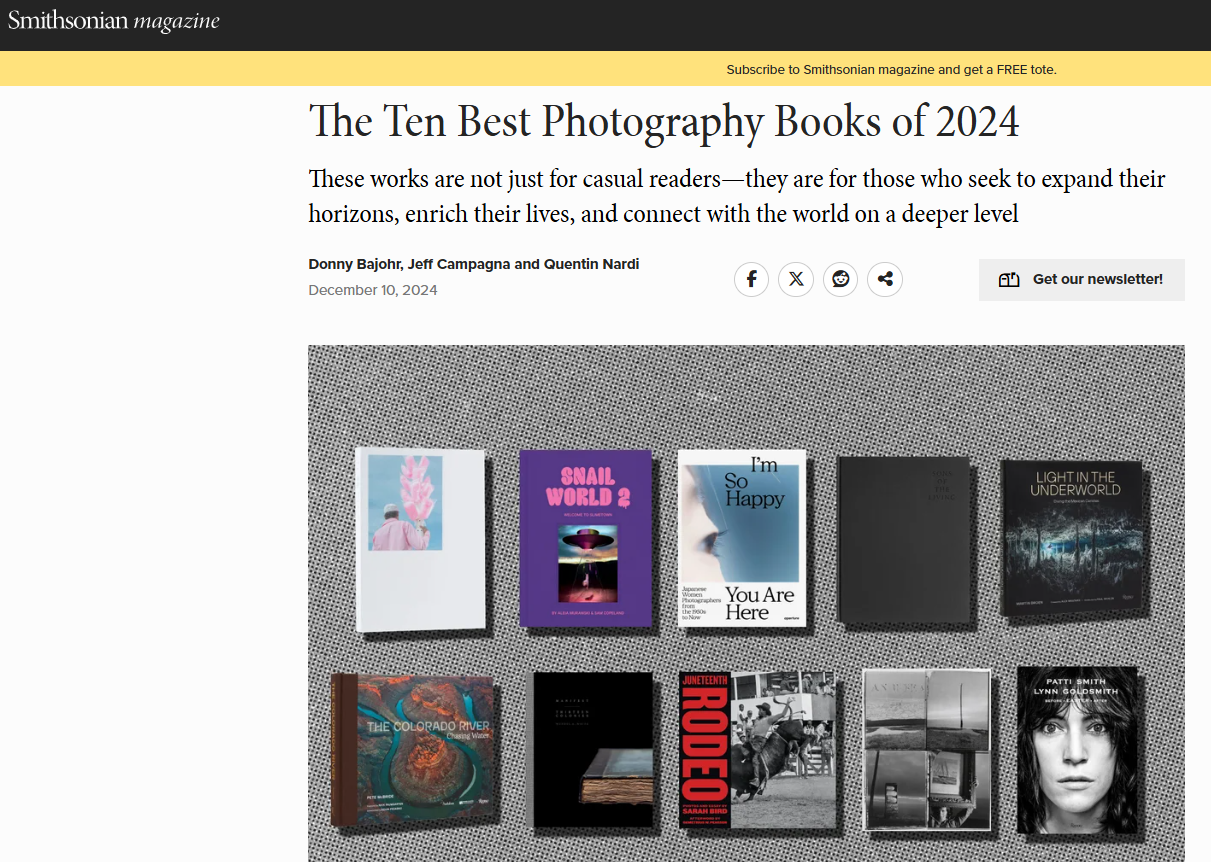Open the Subscribe to Smithsonian magazine banner link
Viewport: 1211px width, 862px height.
tap(891, 69)
